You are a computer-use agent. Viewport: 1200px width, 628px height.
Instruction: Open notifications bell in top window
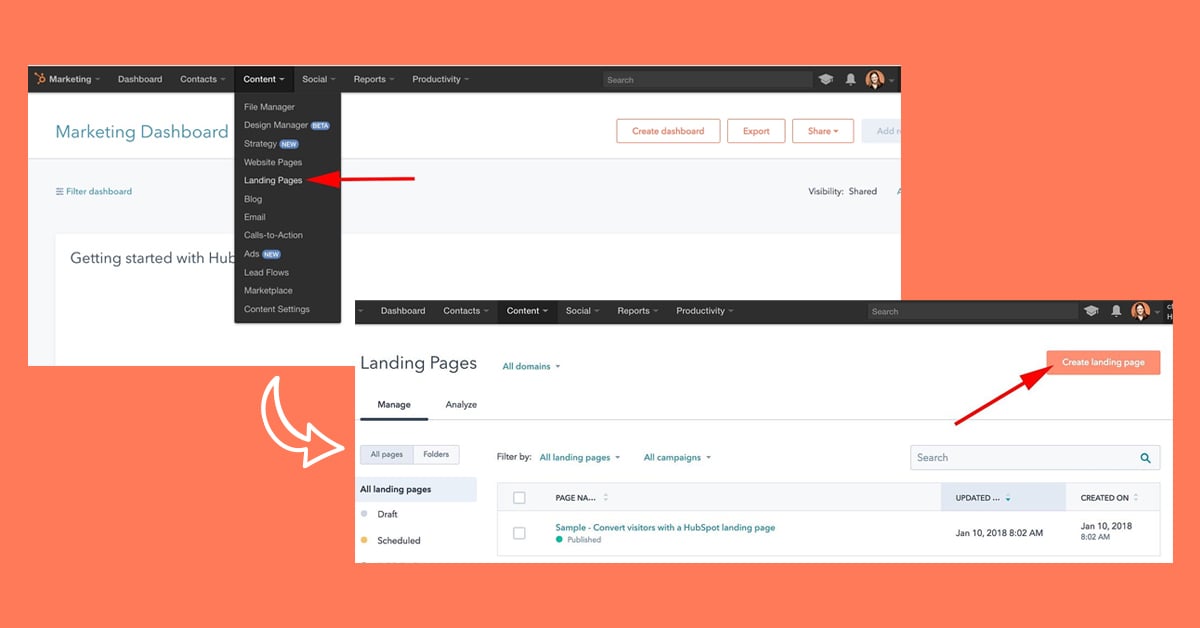coord(851,79)
